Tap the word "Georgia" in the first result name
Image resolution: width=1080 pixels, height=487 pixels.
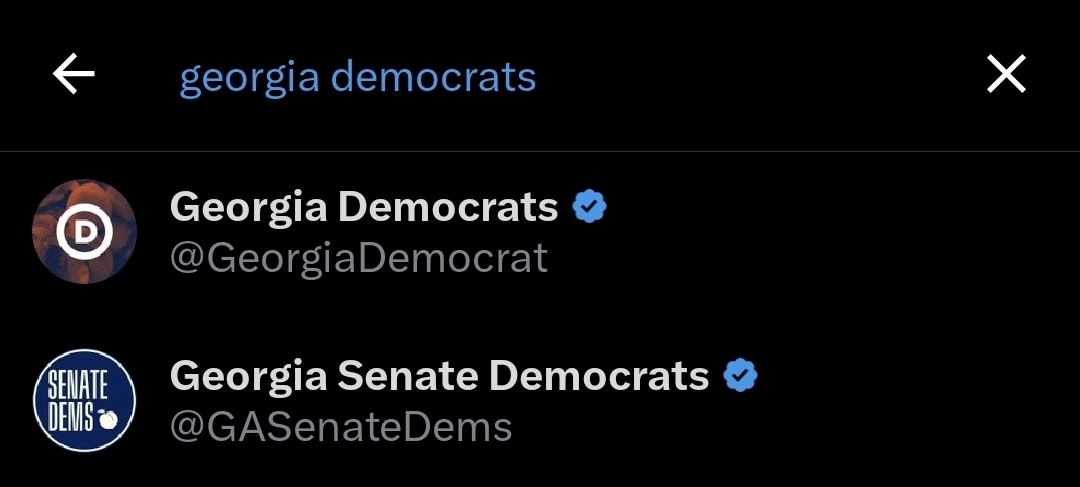248,207
